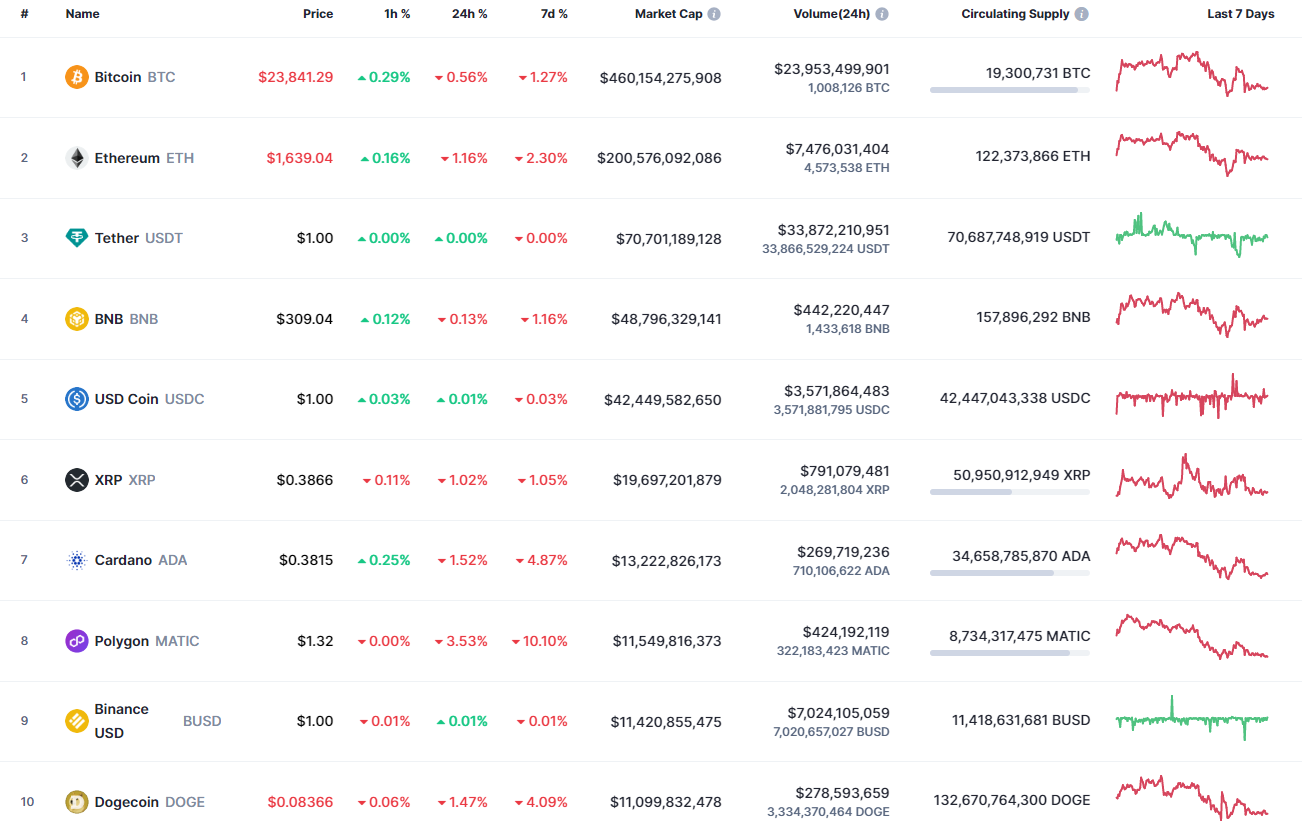Open the Bitcoin name link

point(120,76)
